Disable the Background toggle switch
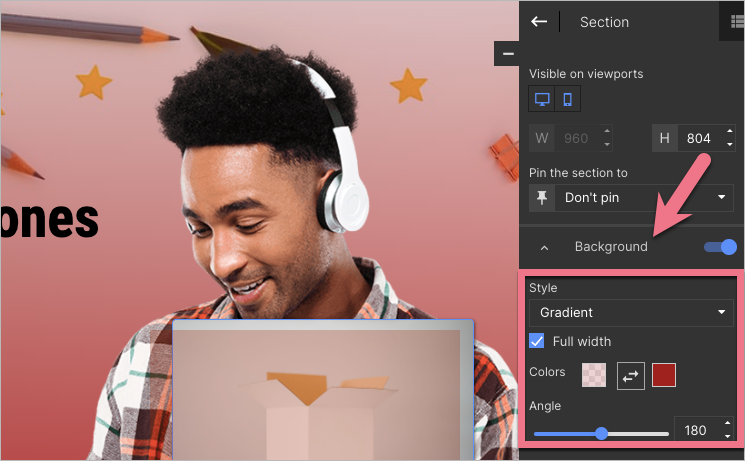This screenshot has width=745, height=461. 720,247
